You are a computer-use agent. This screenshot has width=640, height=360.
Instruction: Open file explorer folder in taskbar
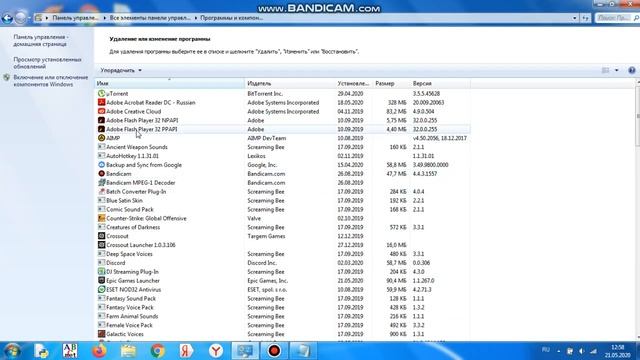[x=128, y=351]
